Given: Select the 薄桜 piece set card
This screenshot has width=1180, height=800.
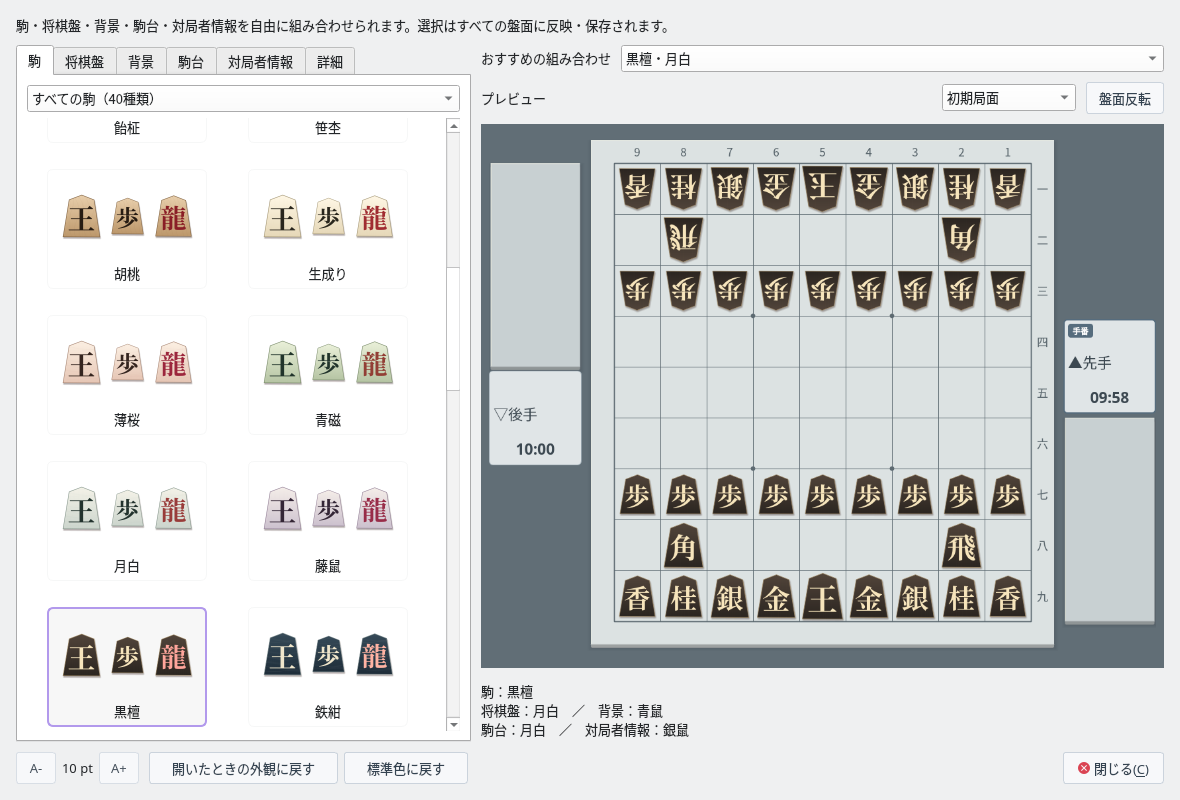Looking at the screenshot, I should (x=126, y=375).
